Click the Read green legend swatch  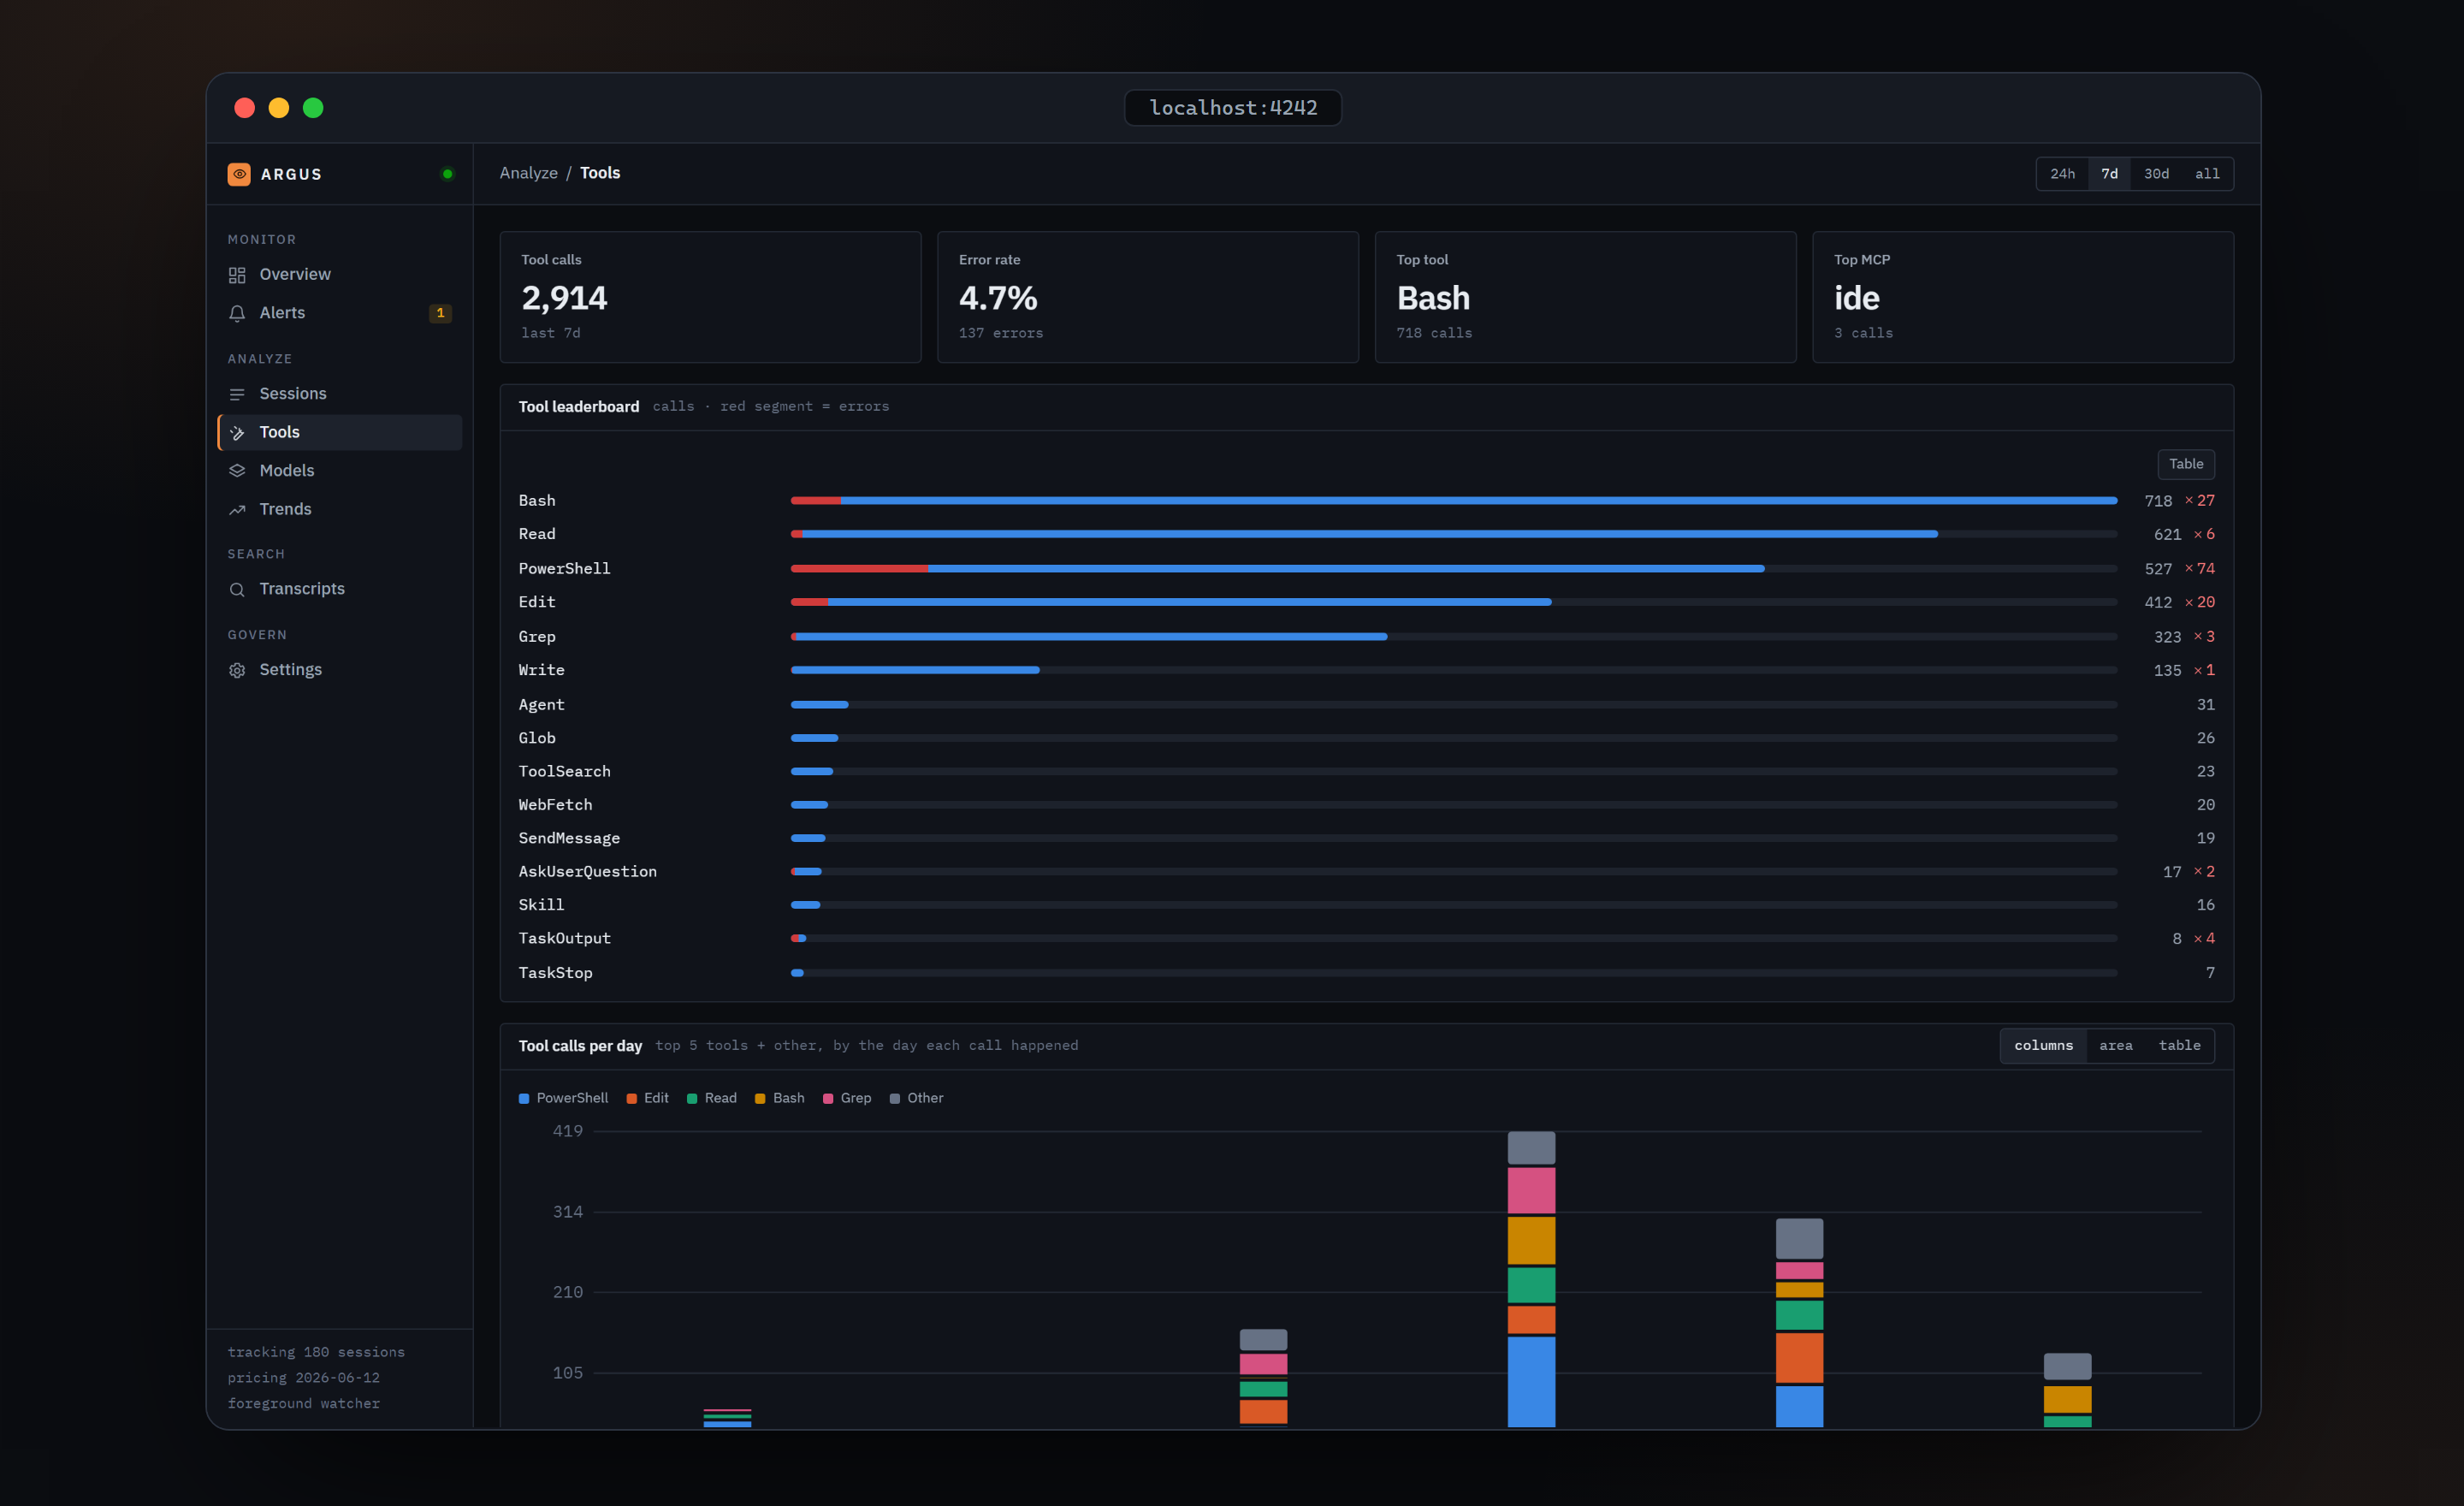pyautogui.click(x=692, y=1099)
